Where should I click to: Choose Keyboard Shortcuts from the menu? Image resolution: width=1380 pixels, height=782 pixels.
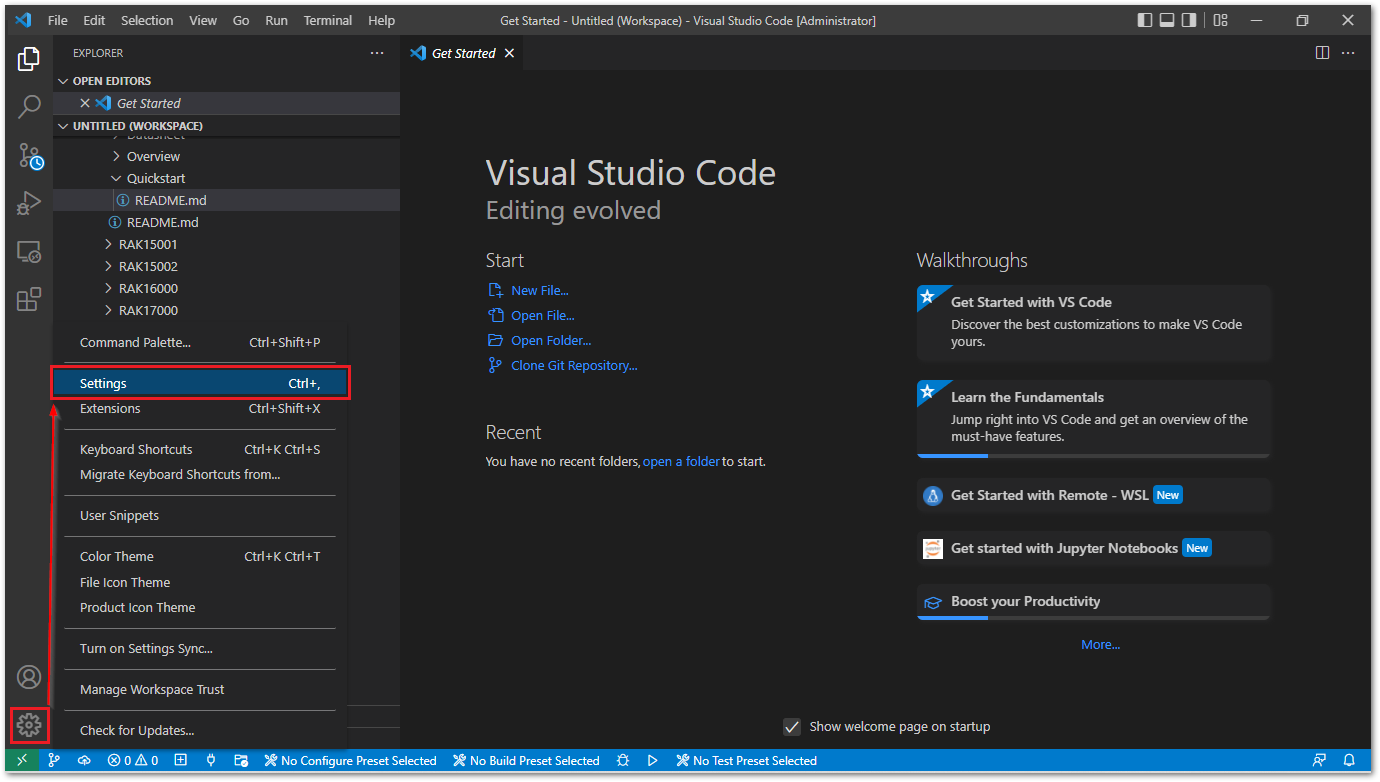pos(200,449)
